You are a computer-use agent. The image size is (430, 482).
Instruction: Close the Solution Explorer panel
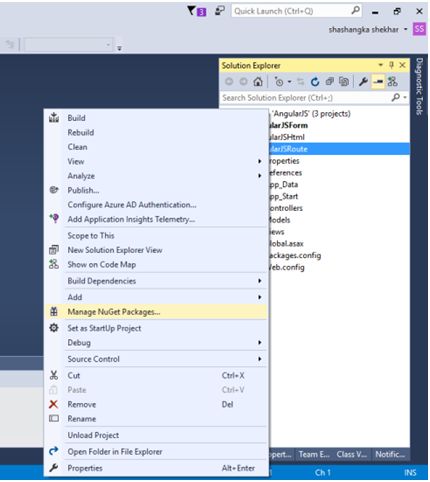point(402,65)
